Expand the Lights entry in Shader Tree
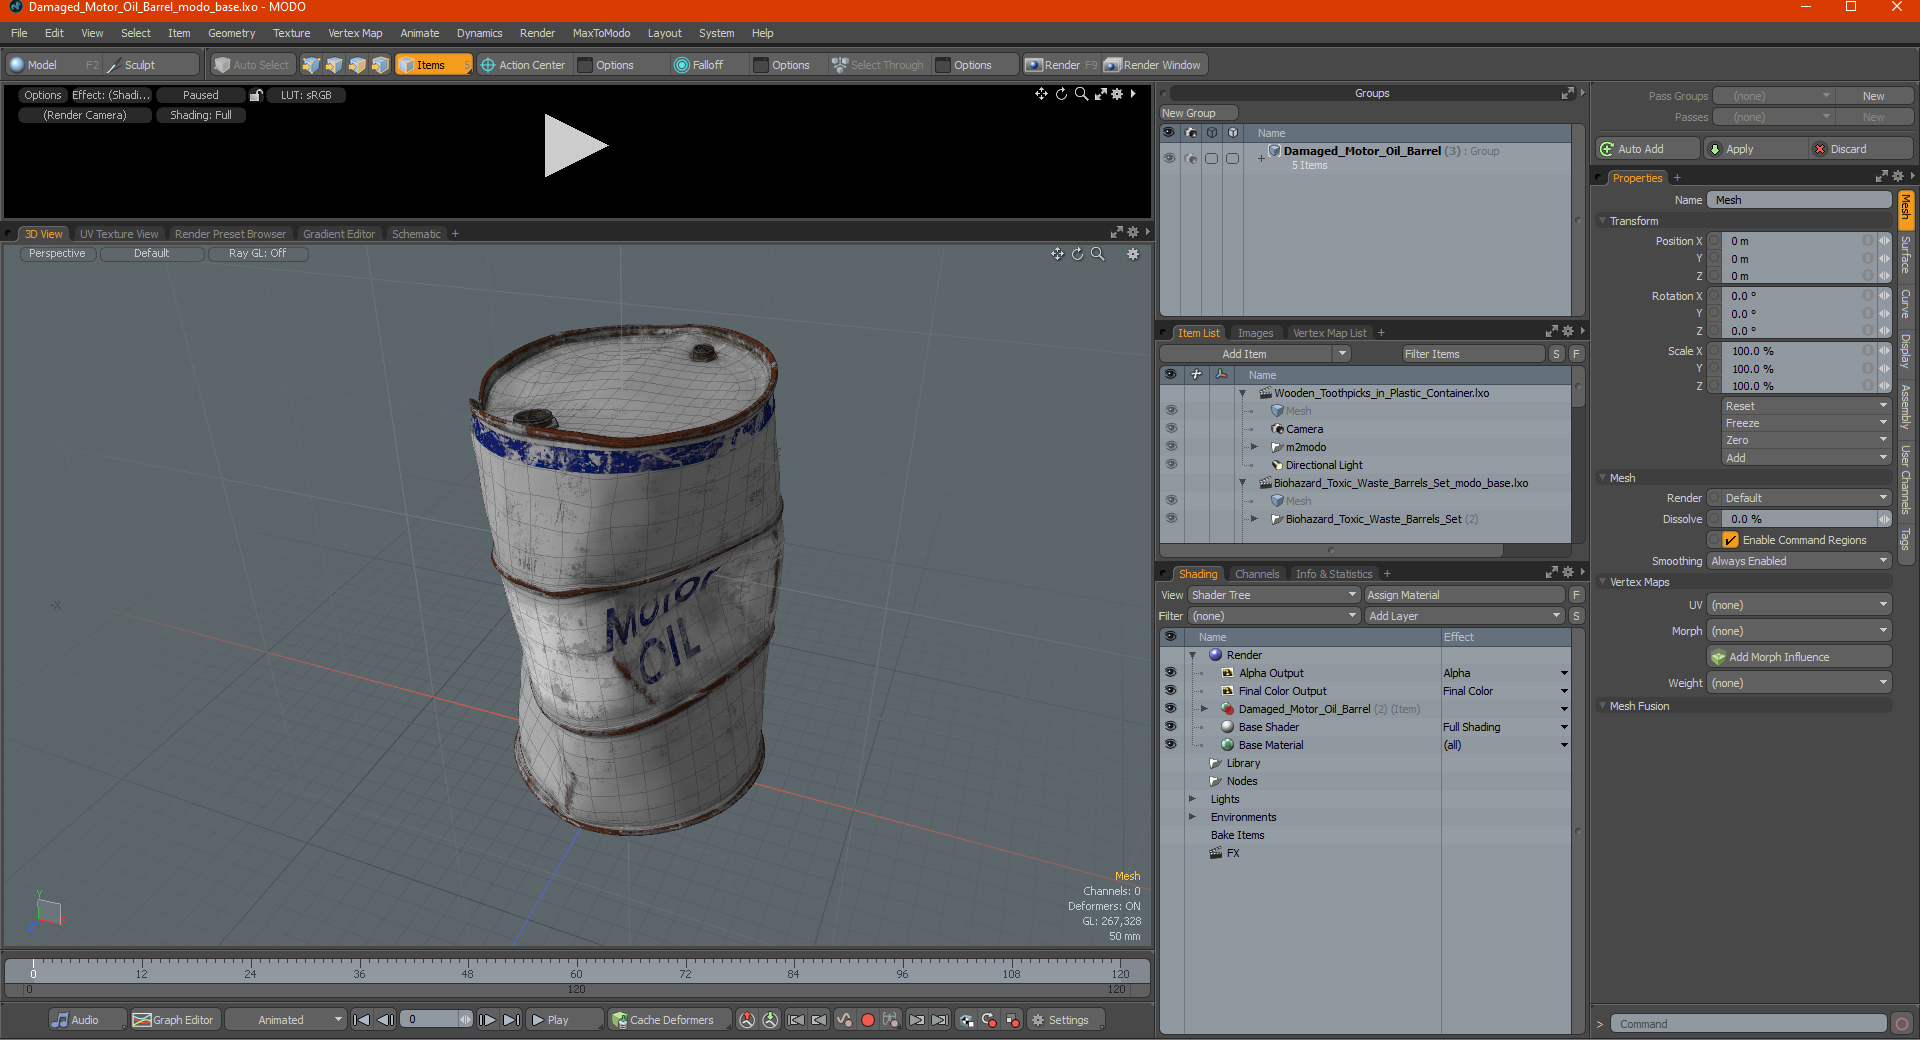 point(1192,799)
